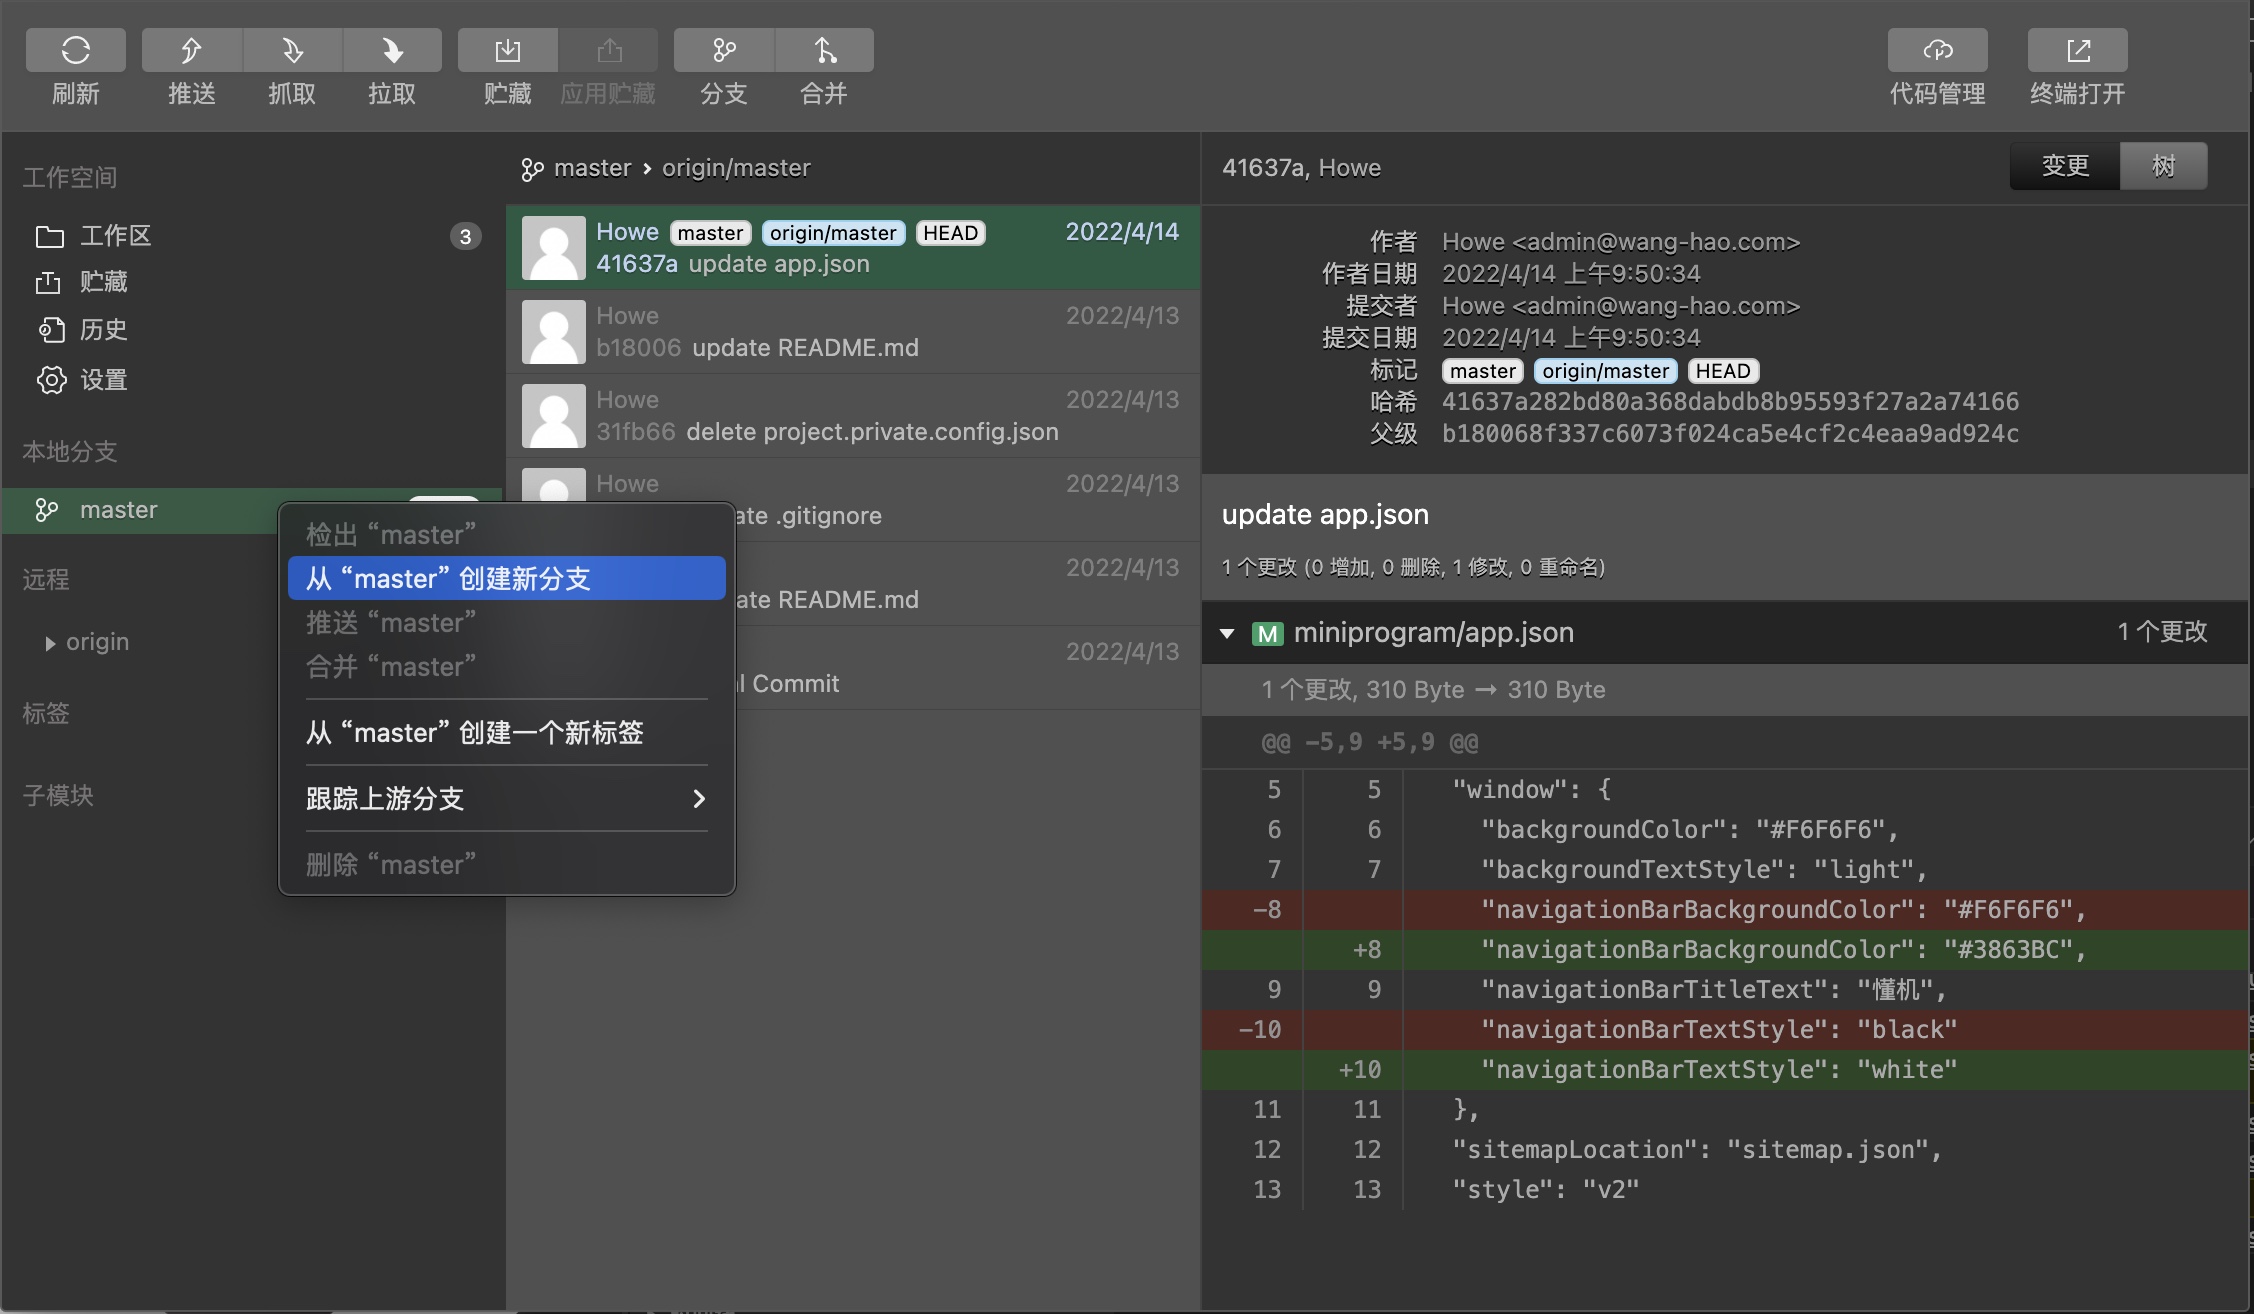Image resolution: width=2254 pixels, height=1314 pixels.
Task: Fetch remote changes via 抓取 icon
Action: [292, 50]
